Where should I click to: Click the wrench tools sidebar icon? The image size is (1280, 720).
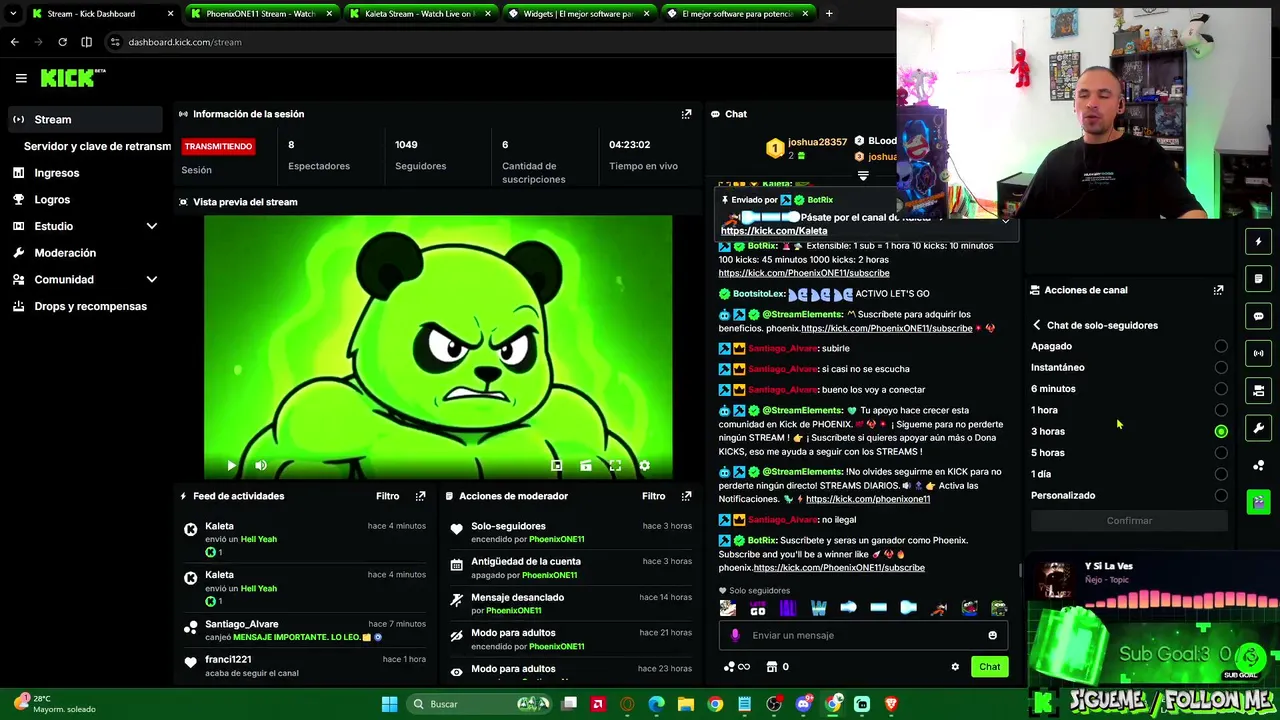click(1258, 428)
